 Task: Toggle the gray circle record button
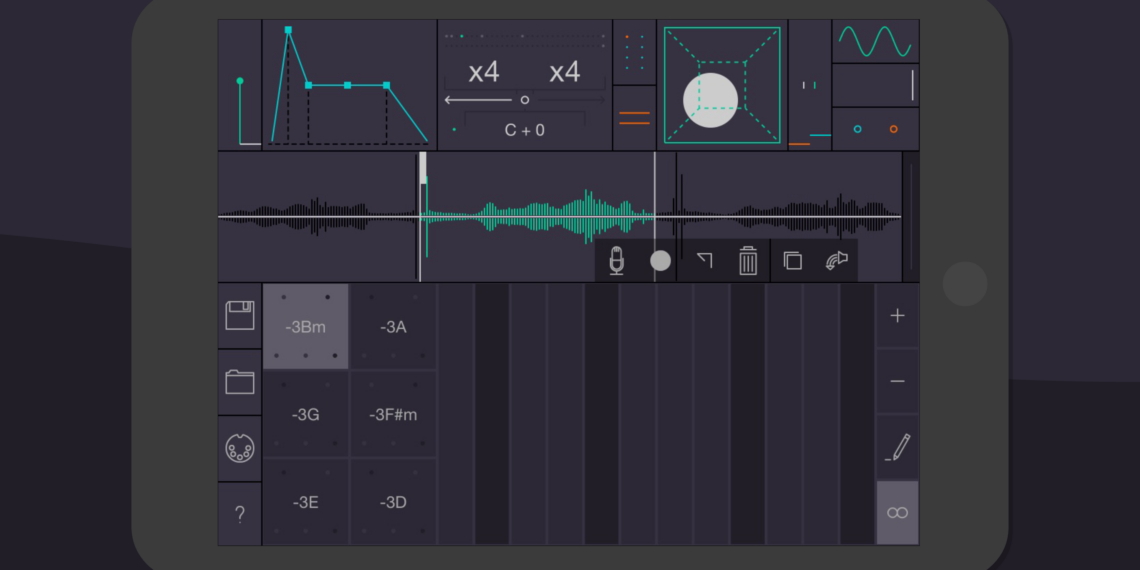click(660, 261)
